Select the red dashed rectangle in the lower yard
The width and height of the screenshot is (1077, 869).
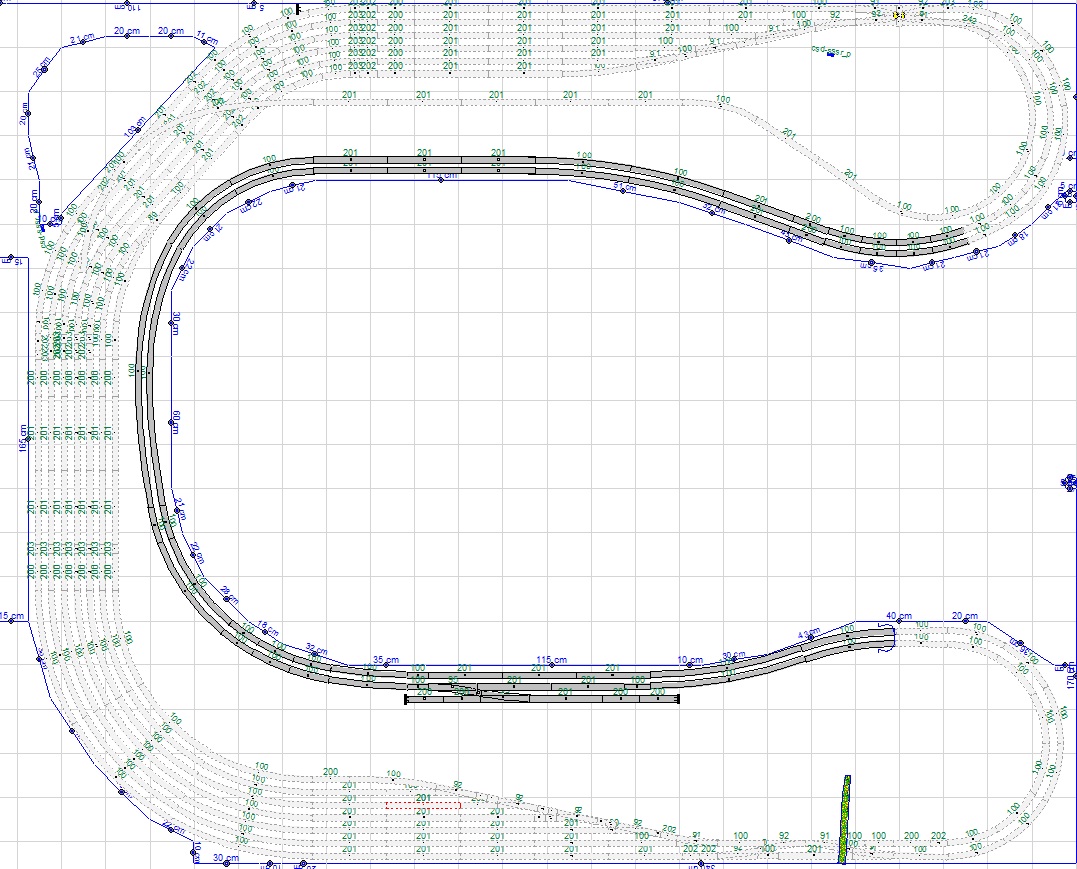tap(423, 804)
